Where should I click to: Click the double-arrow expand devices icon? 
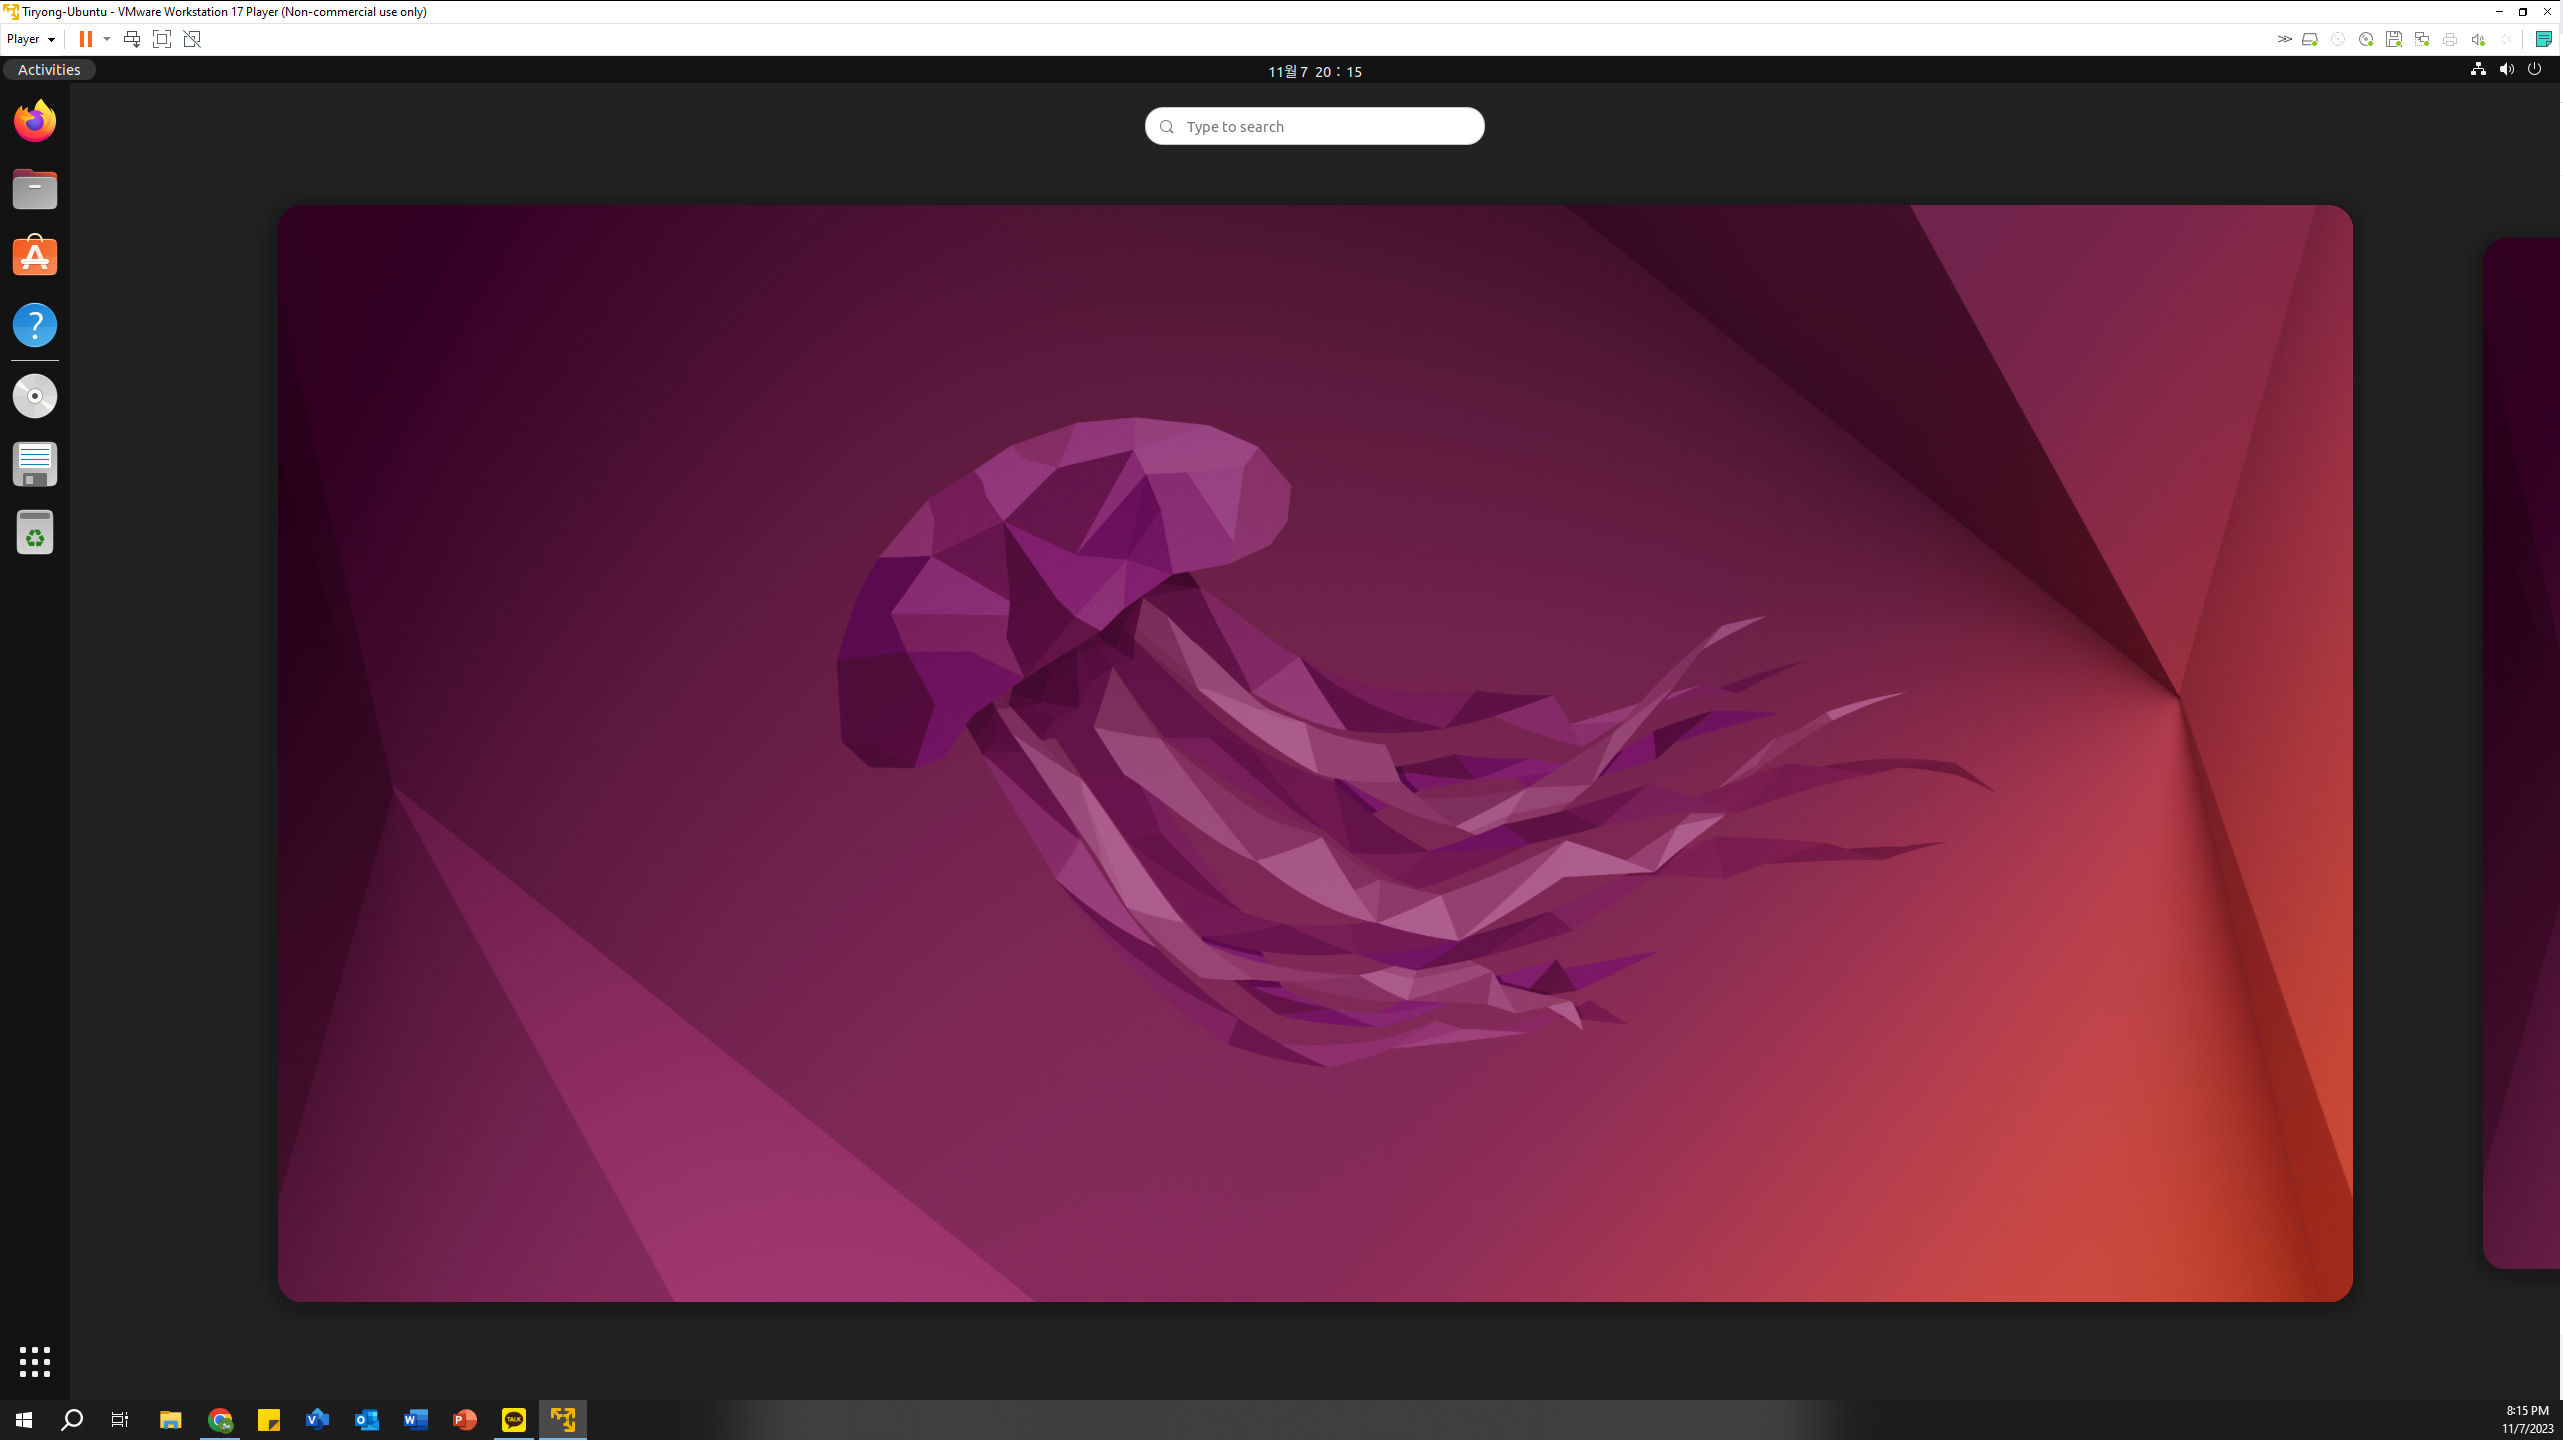[x=2284, y=39]
